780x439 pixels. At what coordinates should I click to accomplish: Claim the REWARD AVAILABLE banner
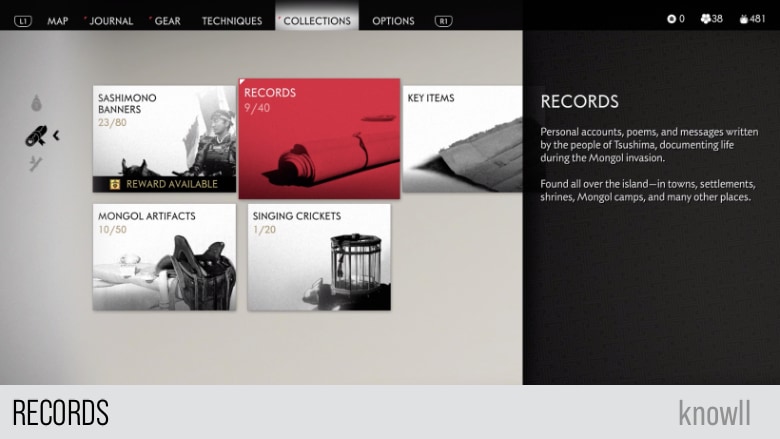point(164,184)
